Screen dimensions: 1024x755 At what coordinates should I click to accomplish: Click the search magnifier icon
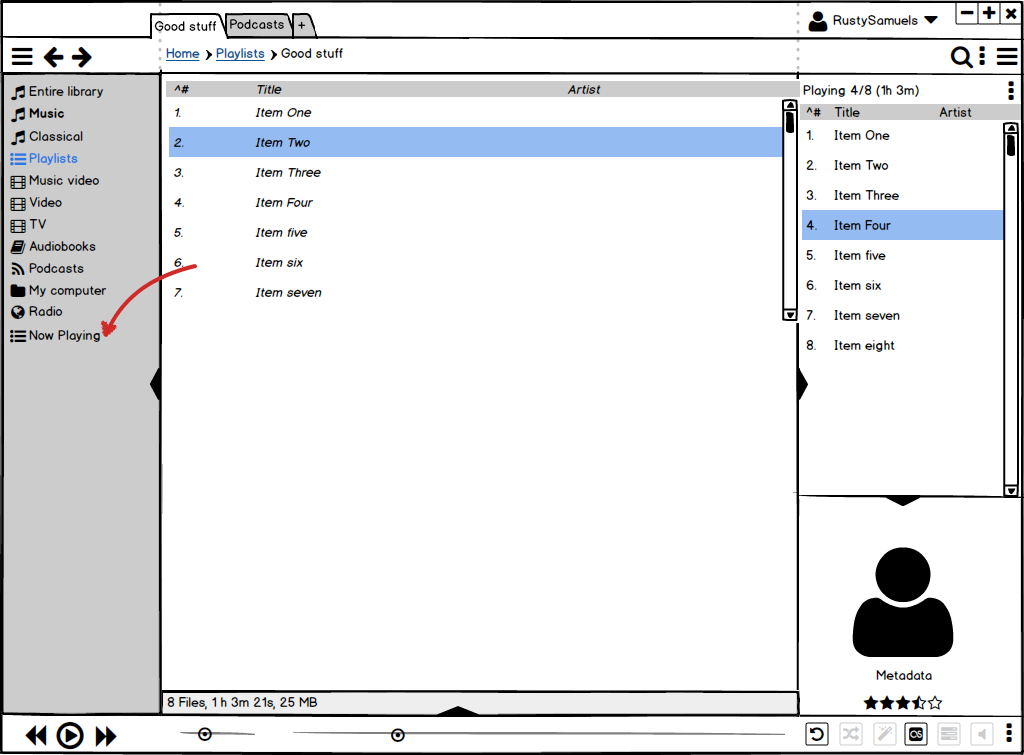coord(961,57)
